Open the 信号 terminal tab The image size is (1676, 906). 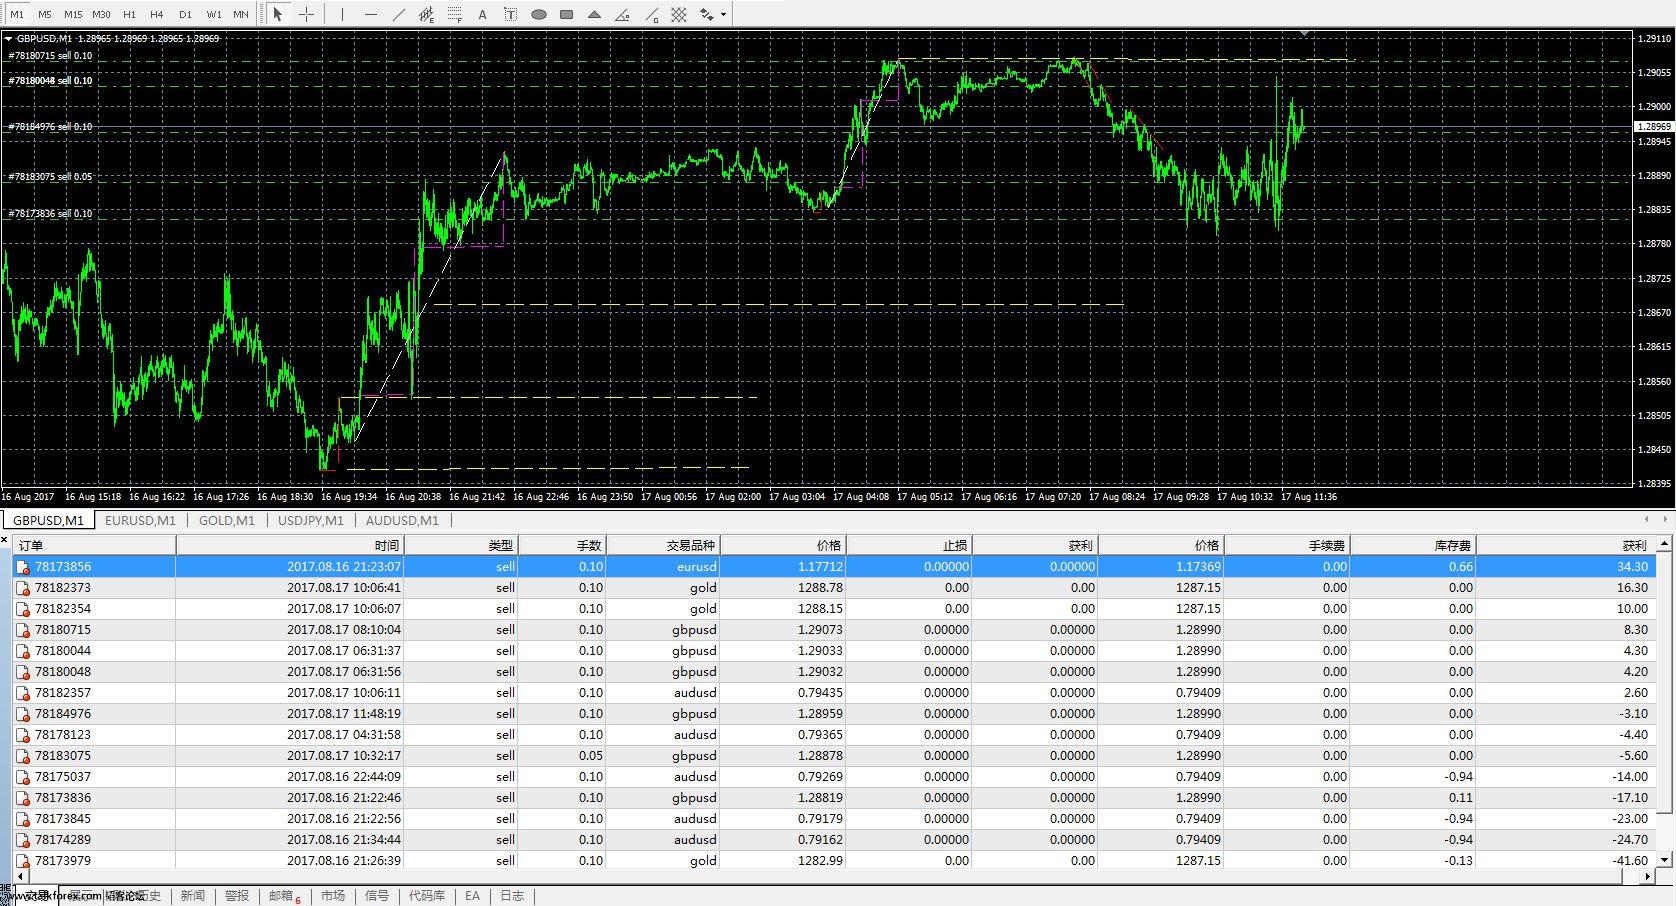(377, 896)
